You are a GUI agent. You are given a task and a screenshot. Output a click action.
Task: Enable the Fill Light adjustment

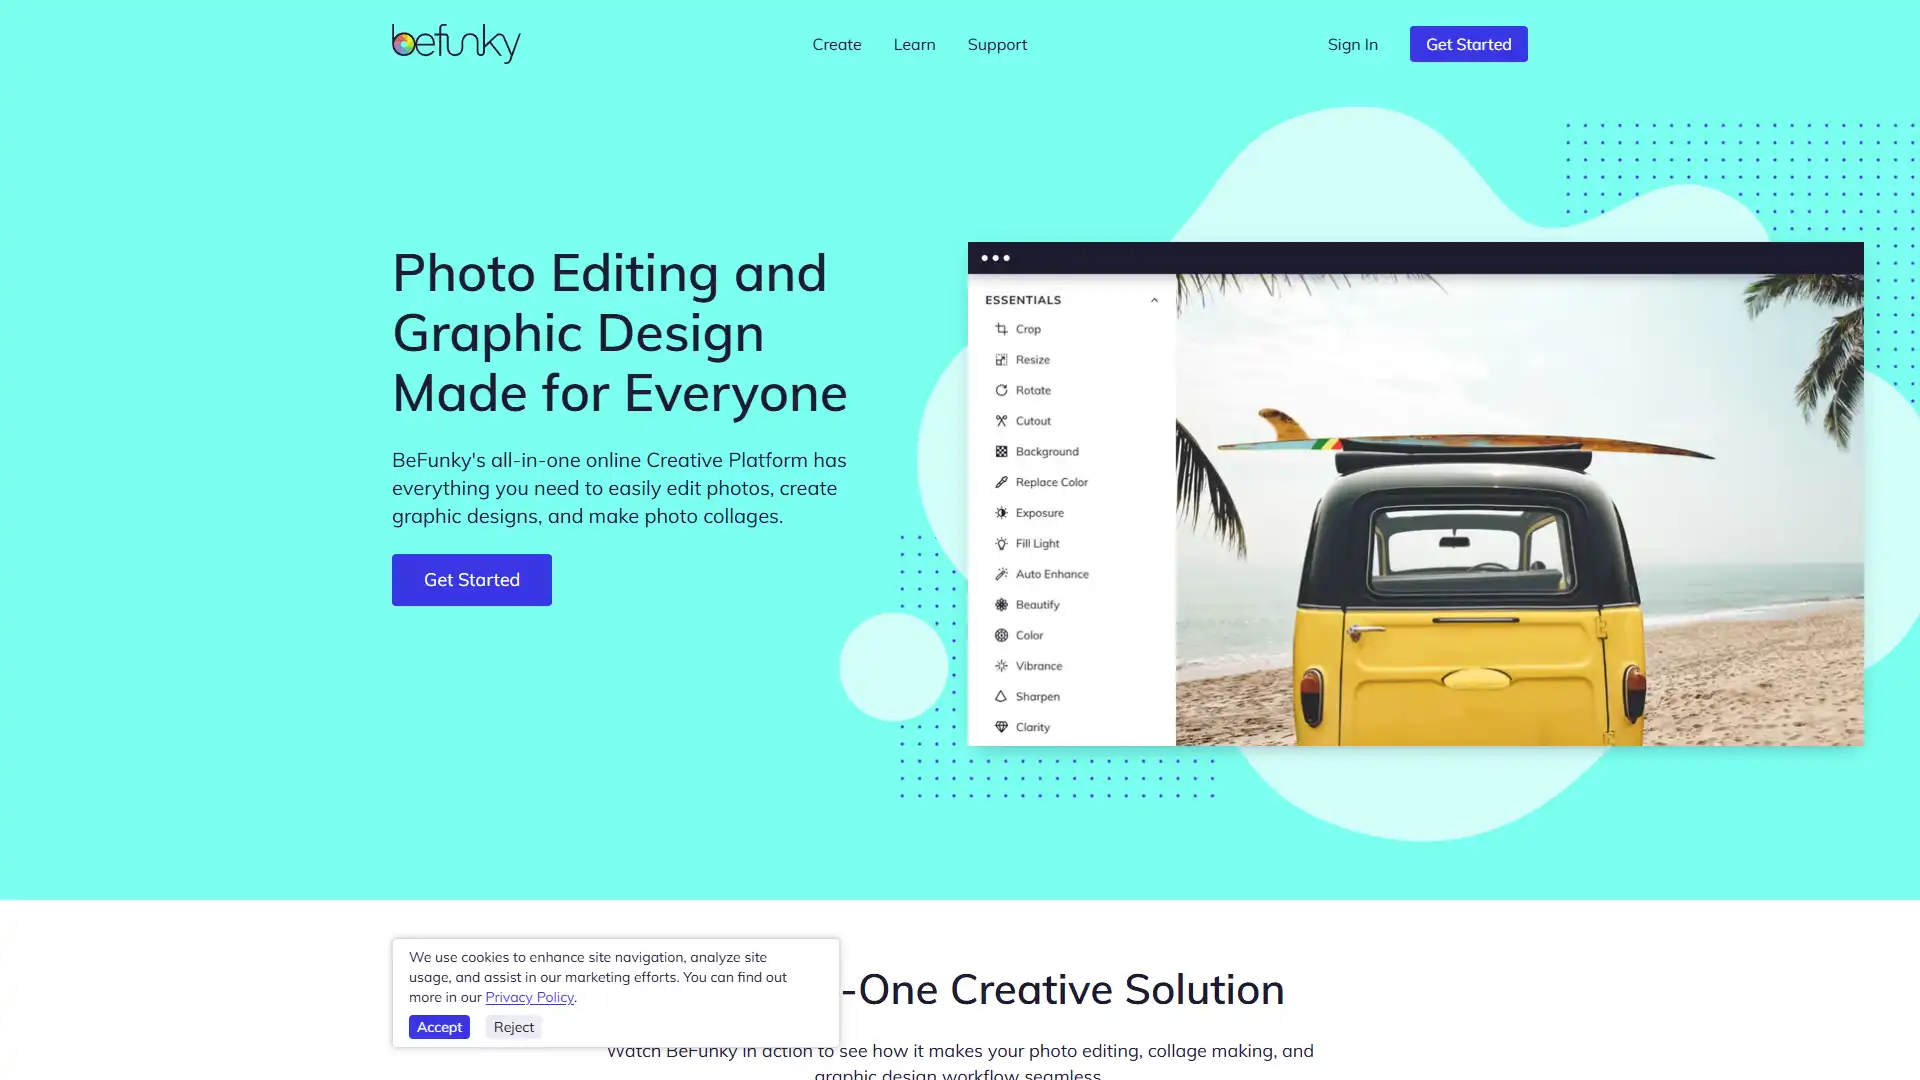pyautogui.click(x=1036, y=543)
